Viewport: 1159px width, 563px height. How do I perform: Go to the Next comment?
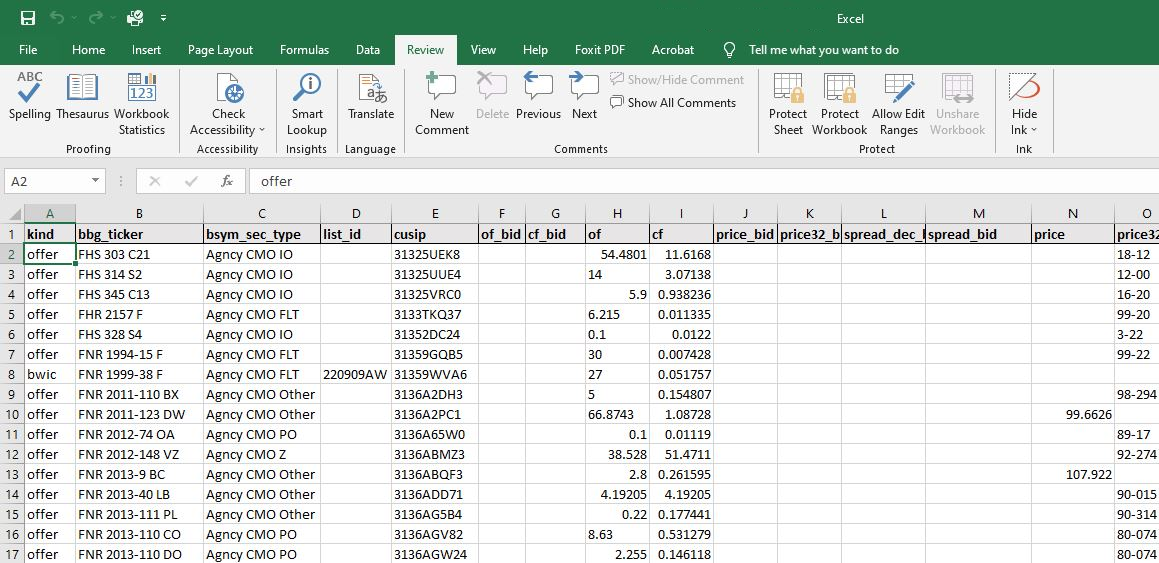click(x=584, y=98)
